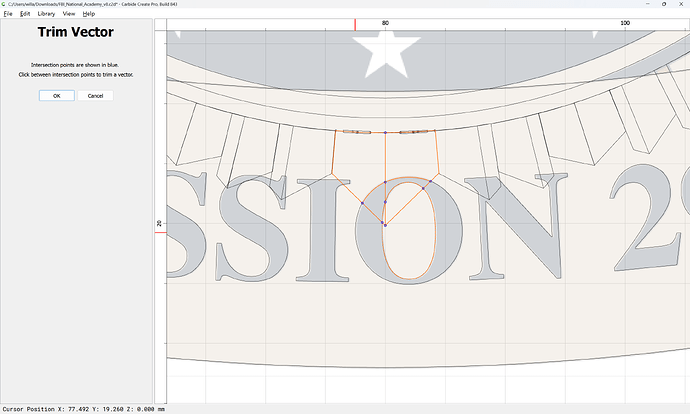The height and width of the screenshot is (414, 690).
Task: Click the red marker on the vertical ruler
Action: point(161,232)
